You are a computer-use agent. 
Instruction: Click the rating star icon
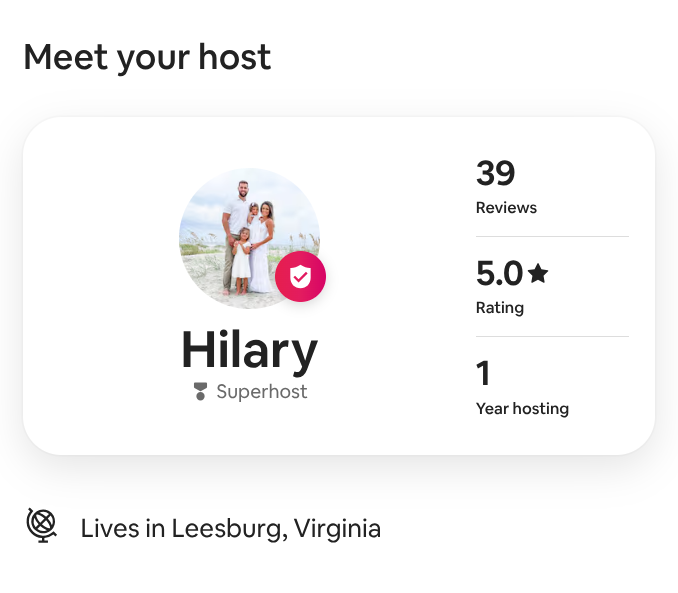538,273
